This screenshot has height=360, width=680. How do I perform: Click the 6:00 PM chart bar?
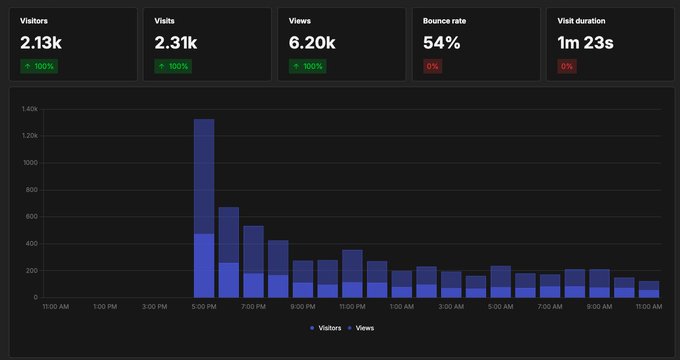(229, 252)
